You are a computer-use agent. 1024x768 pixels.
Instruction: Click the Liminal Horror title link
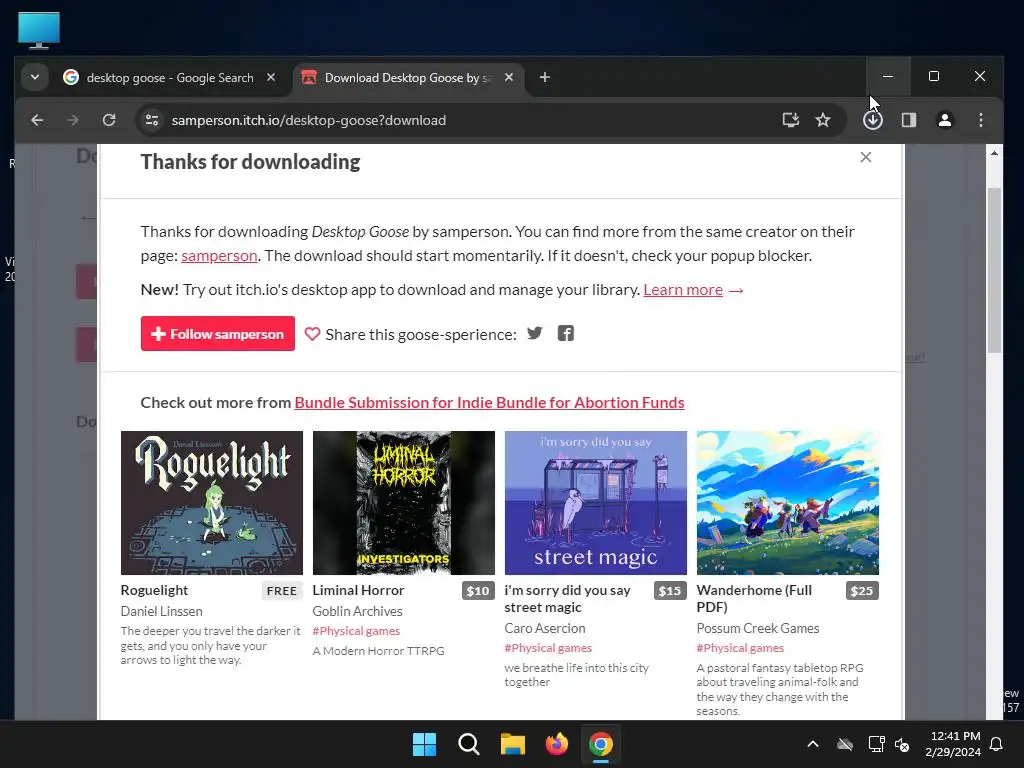pyautogui.click(x=358, y=590)
